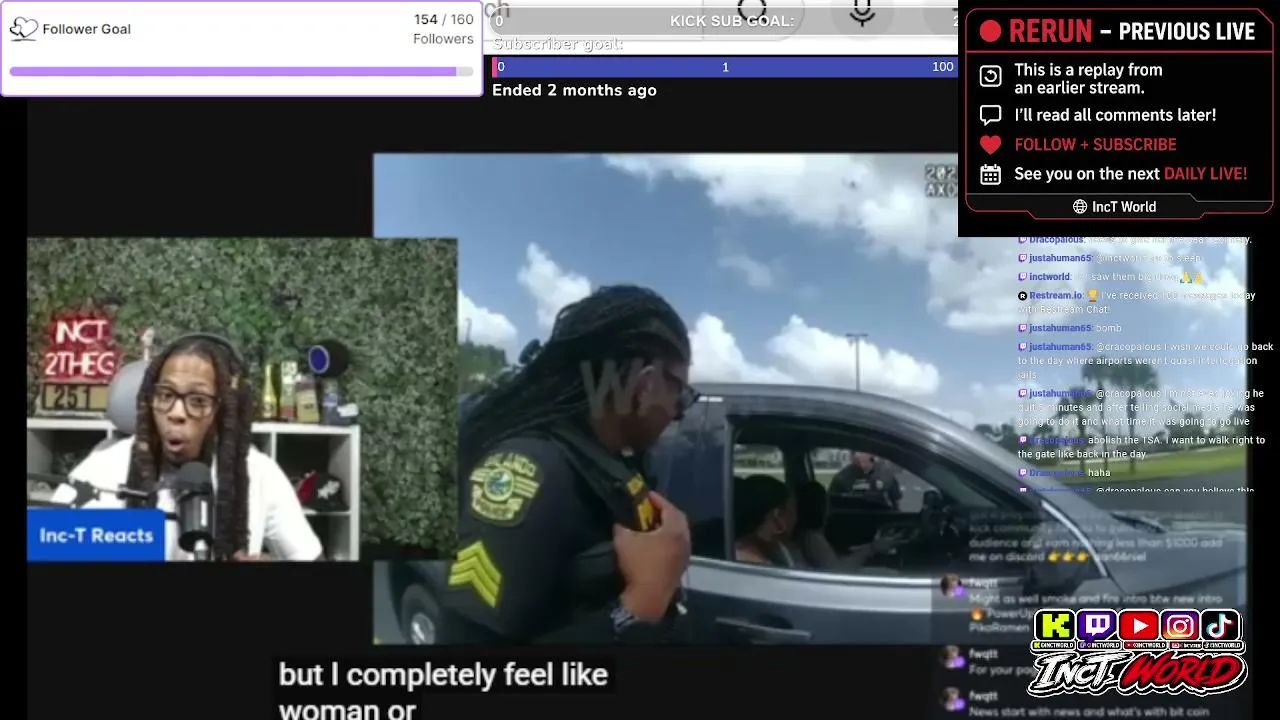
Task: Click the DAILY LIVE! red text
Action: (1205, 174)
